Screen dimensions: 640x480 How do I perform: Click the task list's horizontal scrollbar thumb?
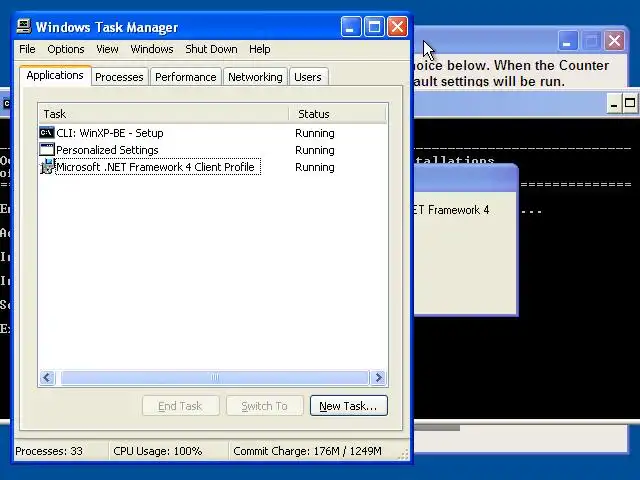click(215, 378)
